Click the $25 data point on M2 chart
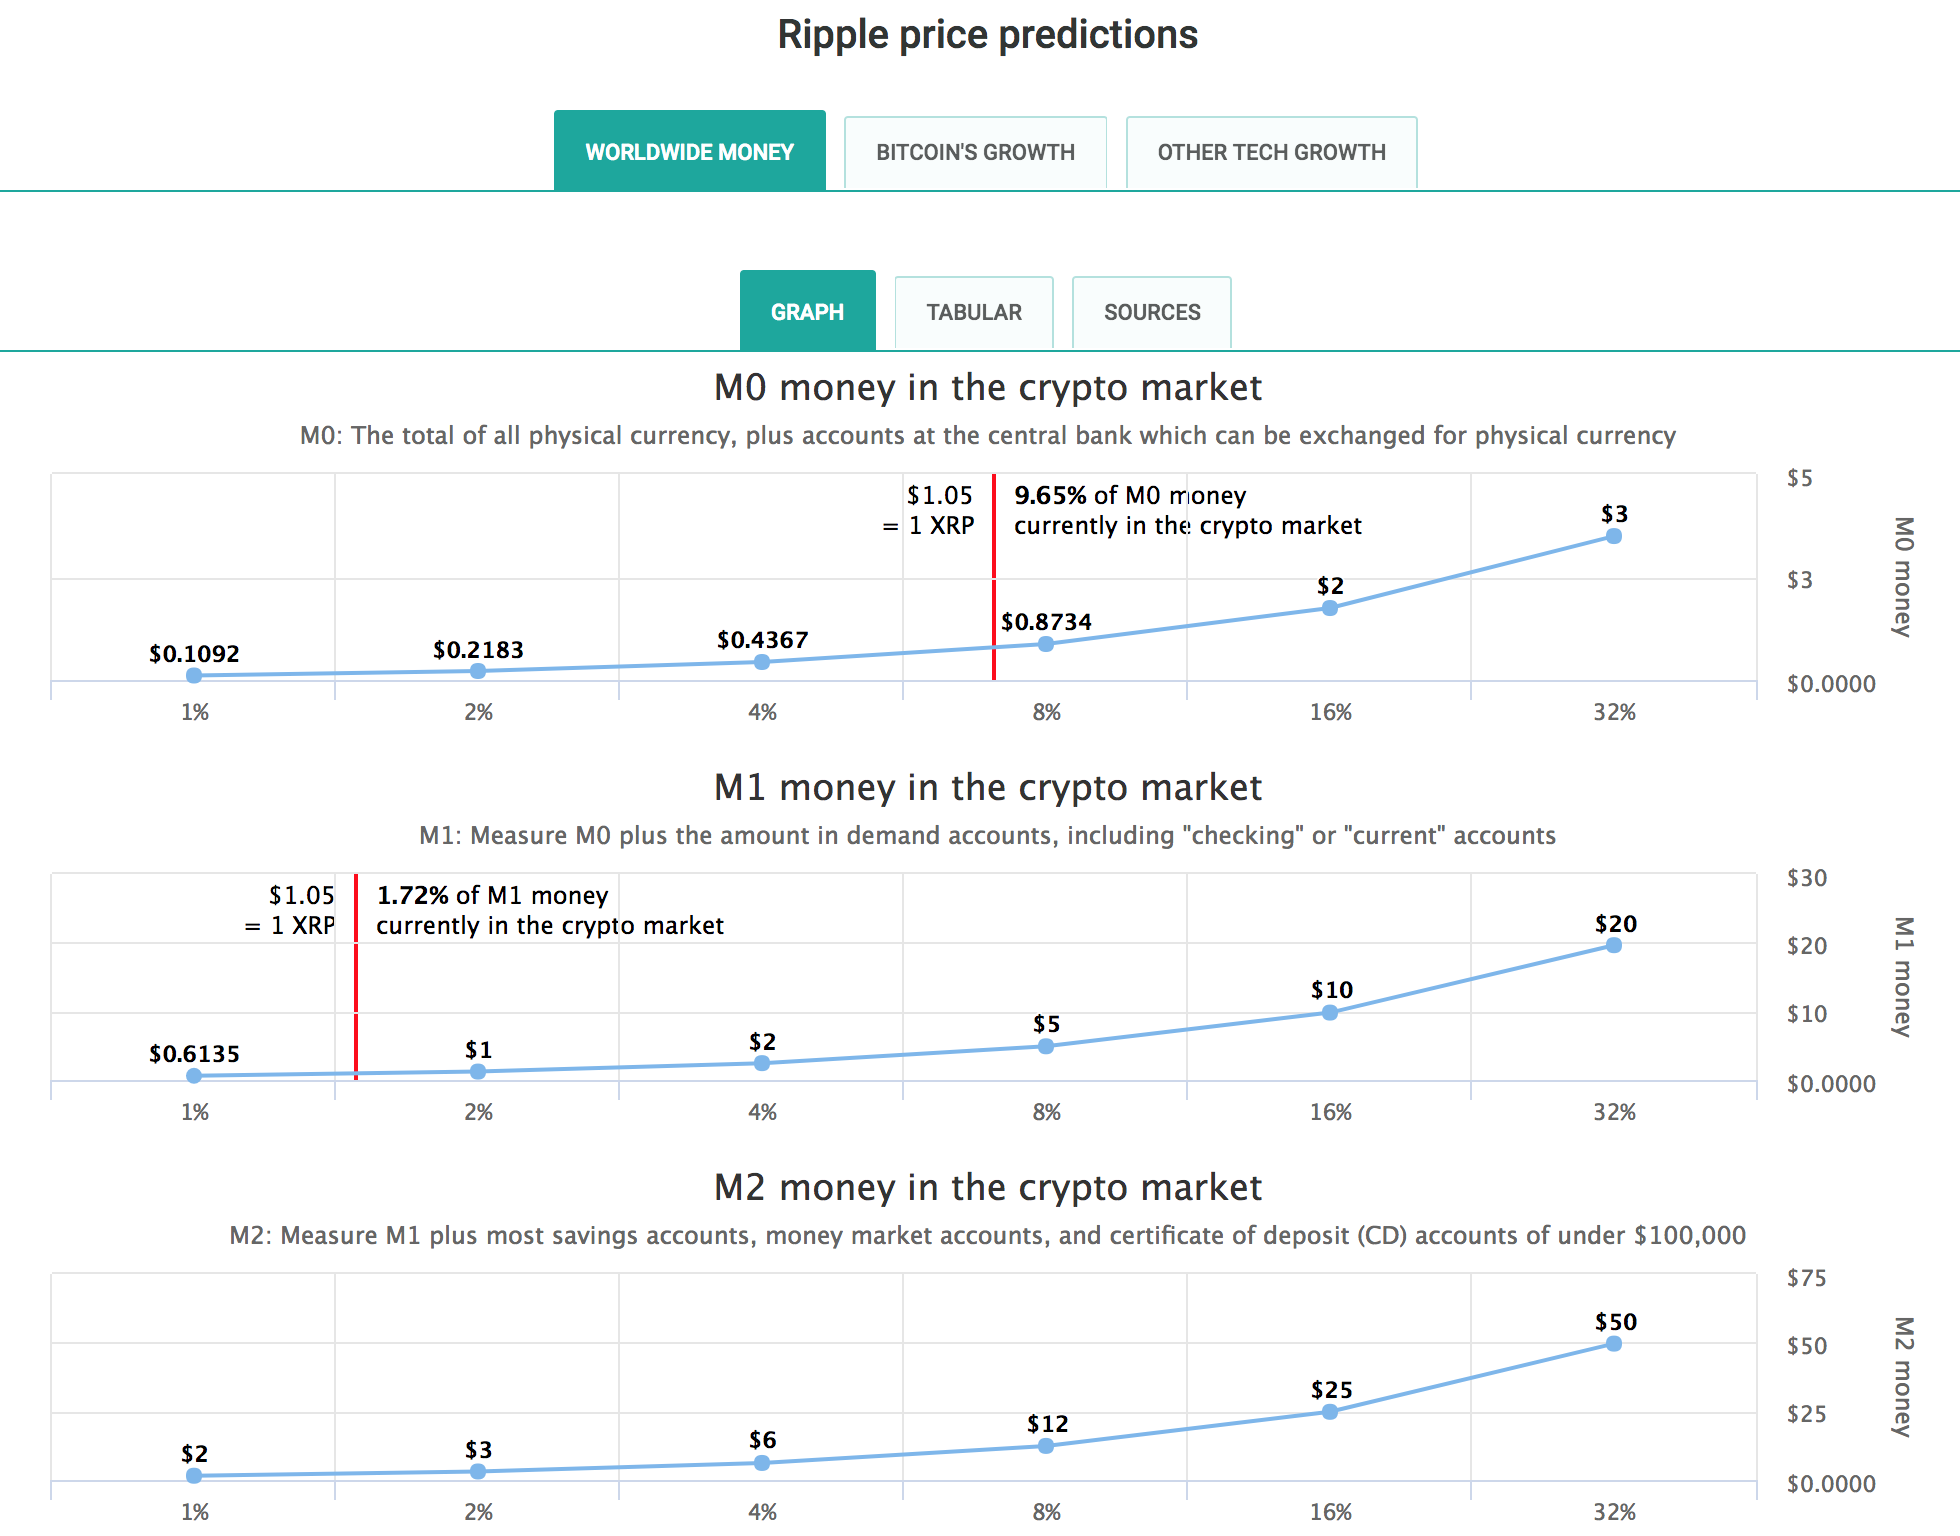 (1330, 1412)
